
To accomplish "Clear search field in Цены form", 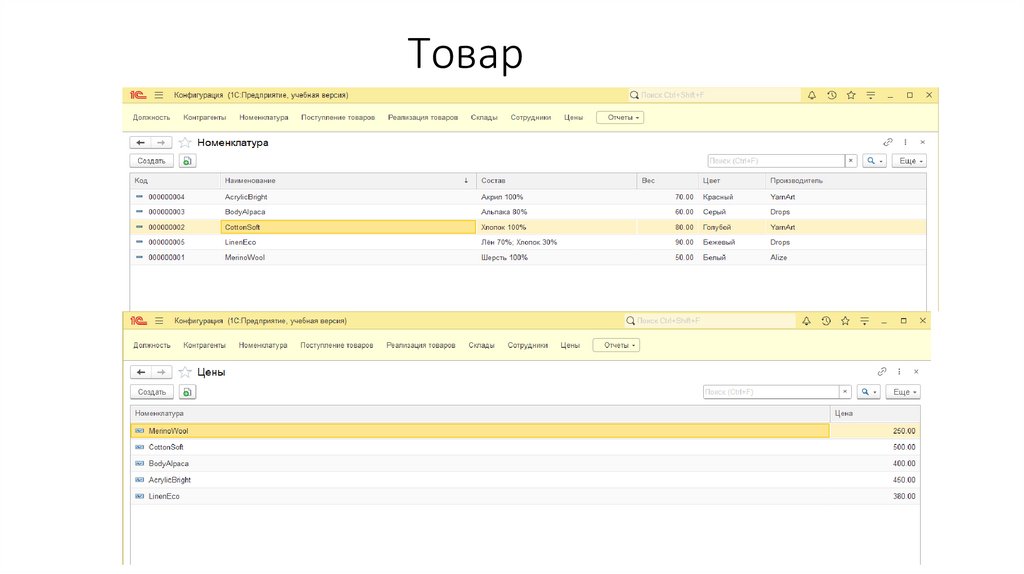I will [x=845, y=392].
